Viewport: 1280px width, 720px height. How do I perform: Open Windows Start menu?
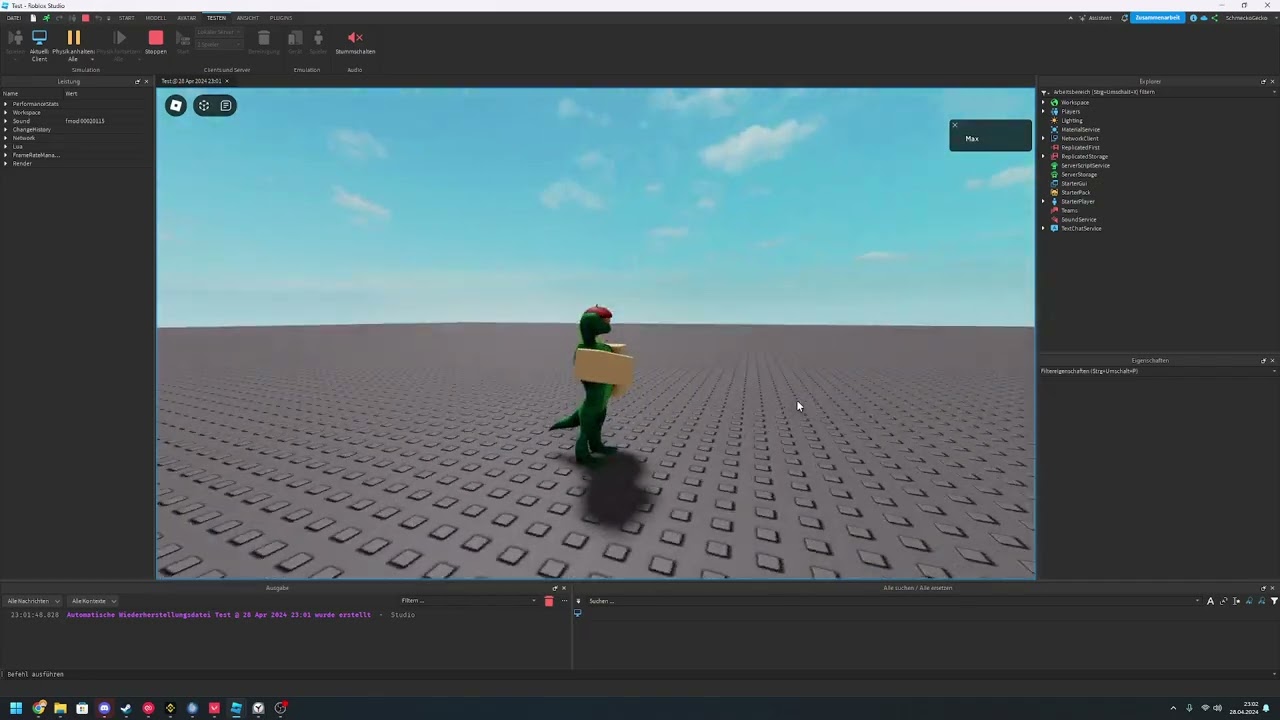(x=16, y=708)
